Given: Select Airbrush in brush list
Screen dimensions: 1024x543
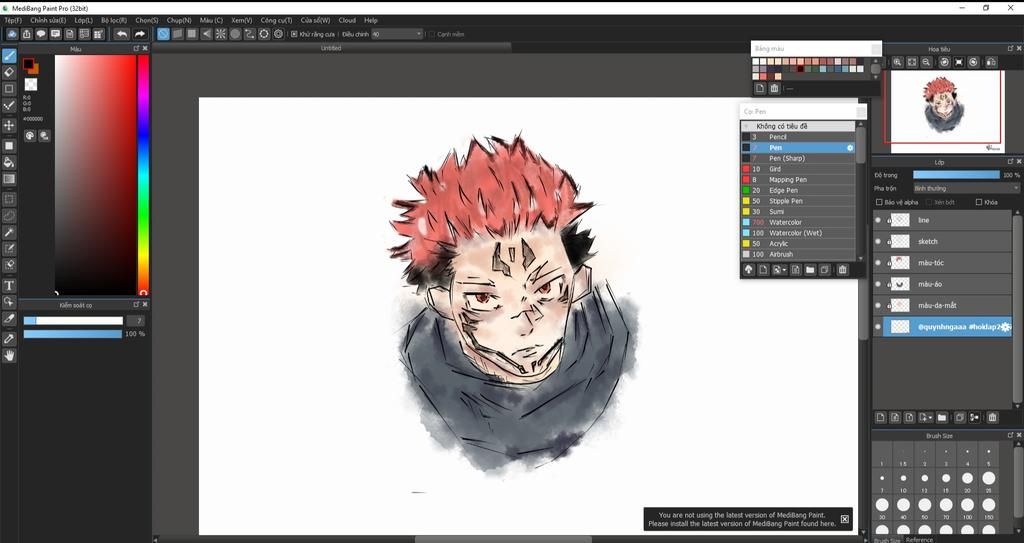Looking at the screenshot, I should tap(798, 254).
